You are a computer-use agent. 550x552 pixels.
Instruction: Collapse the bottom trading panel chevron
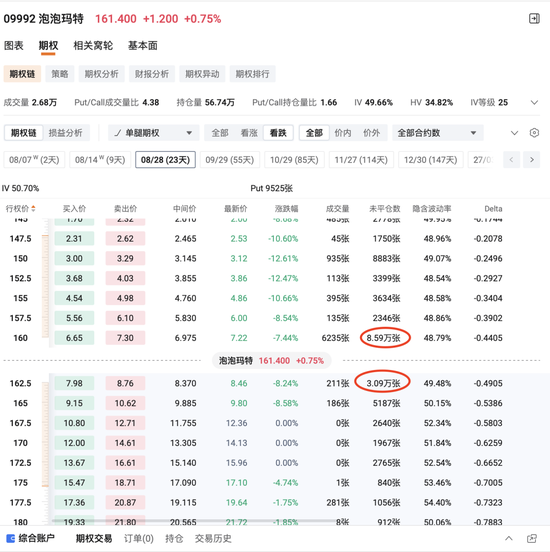pyautogui.click(x=509, y=538)
